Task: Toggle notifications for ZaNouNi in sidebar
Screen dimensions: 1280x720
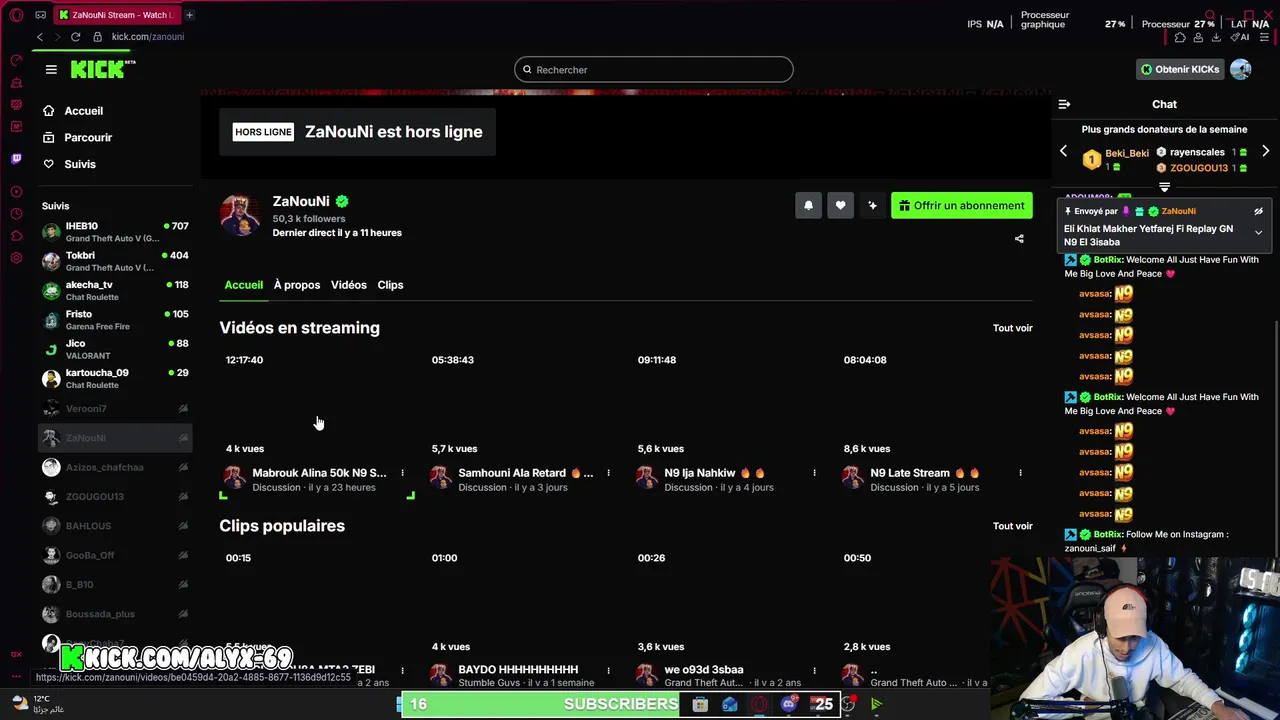Action: 183,438
